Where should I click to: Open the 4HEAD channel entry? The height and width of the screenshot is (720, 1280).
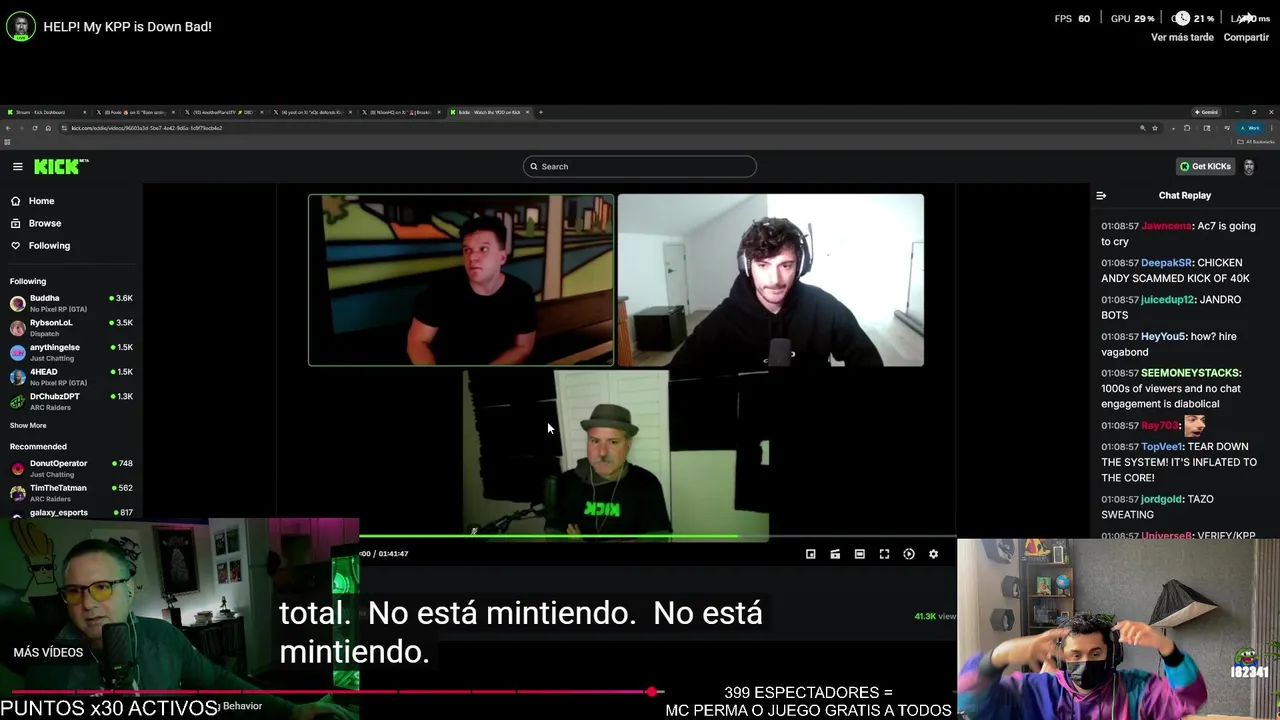pyautogui.click(x=71, y=377)
